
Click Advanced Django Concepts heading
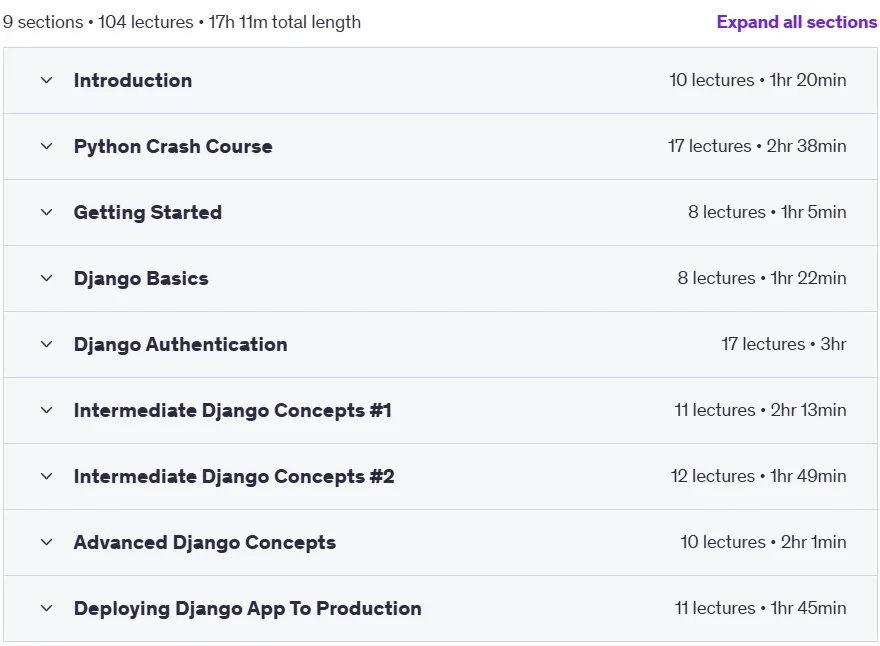pyautogui.click(x=205, y=543)
